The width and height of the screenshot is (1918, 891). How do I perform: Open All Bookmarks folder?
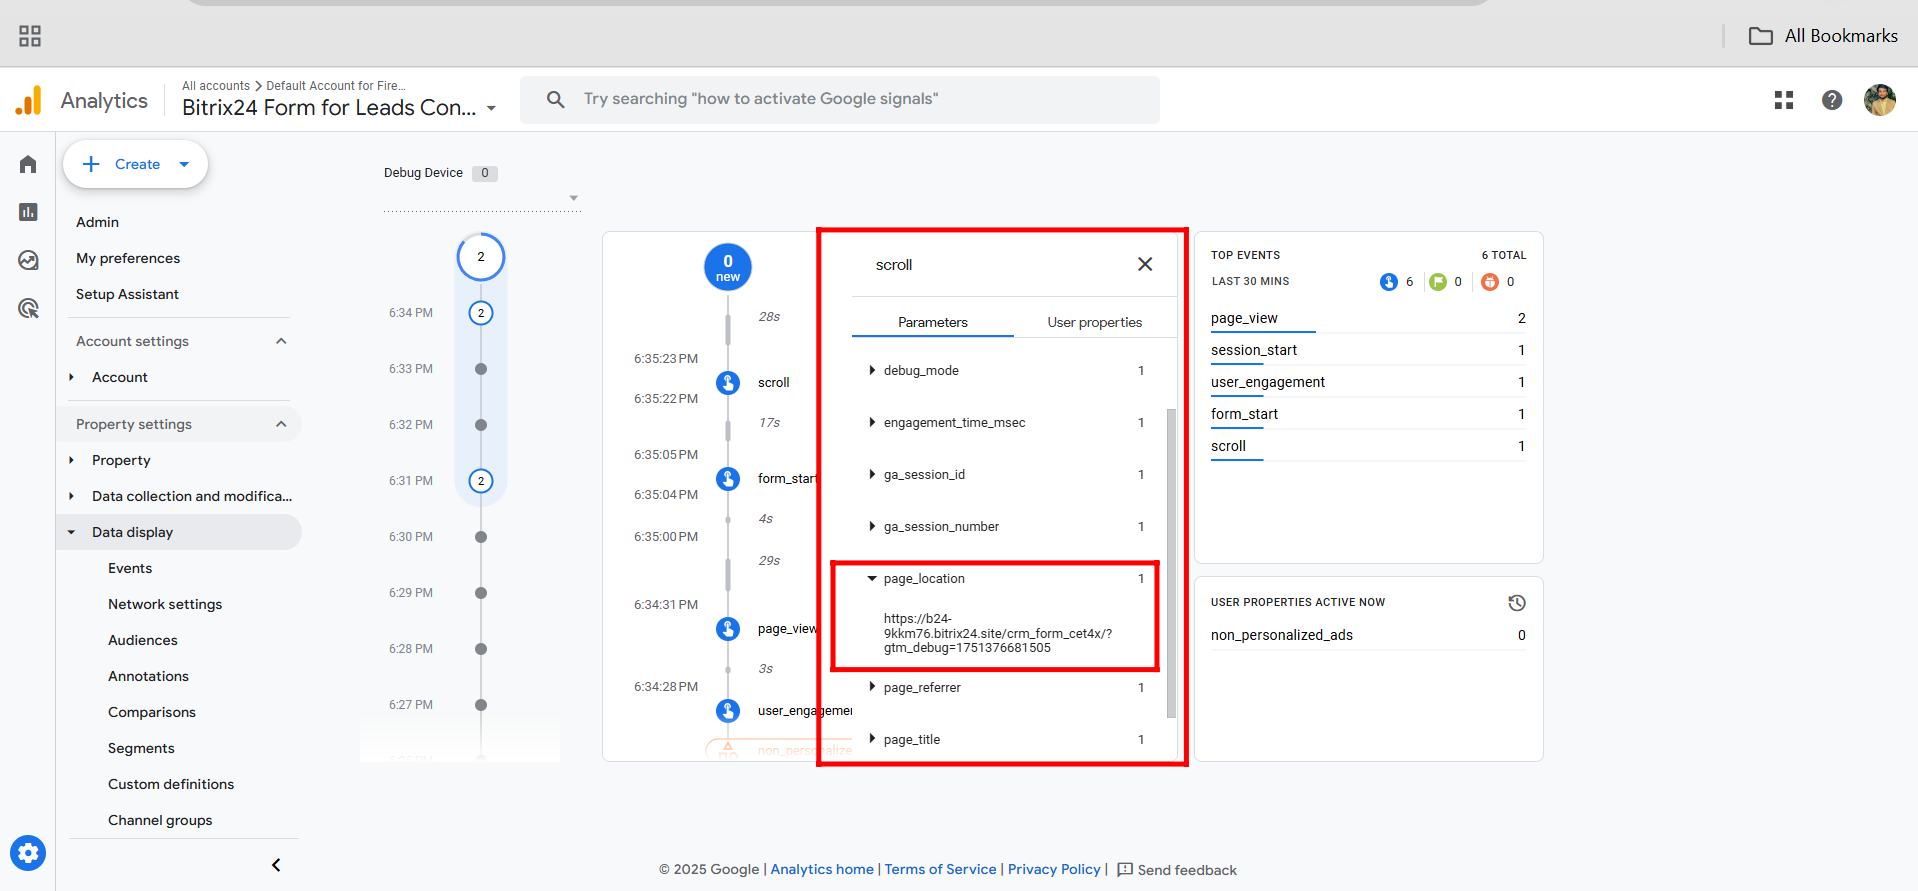(1823, 36)
